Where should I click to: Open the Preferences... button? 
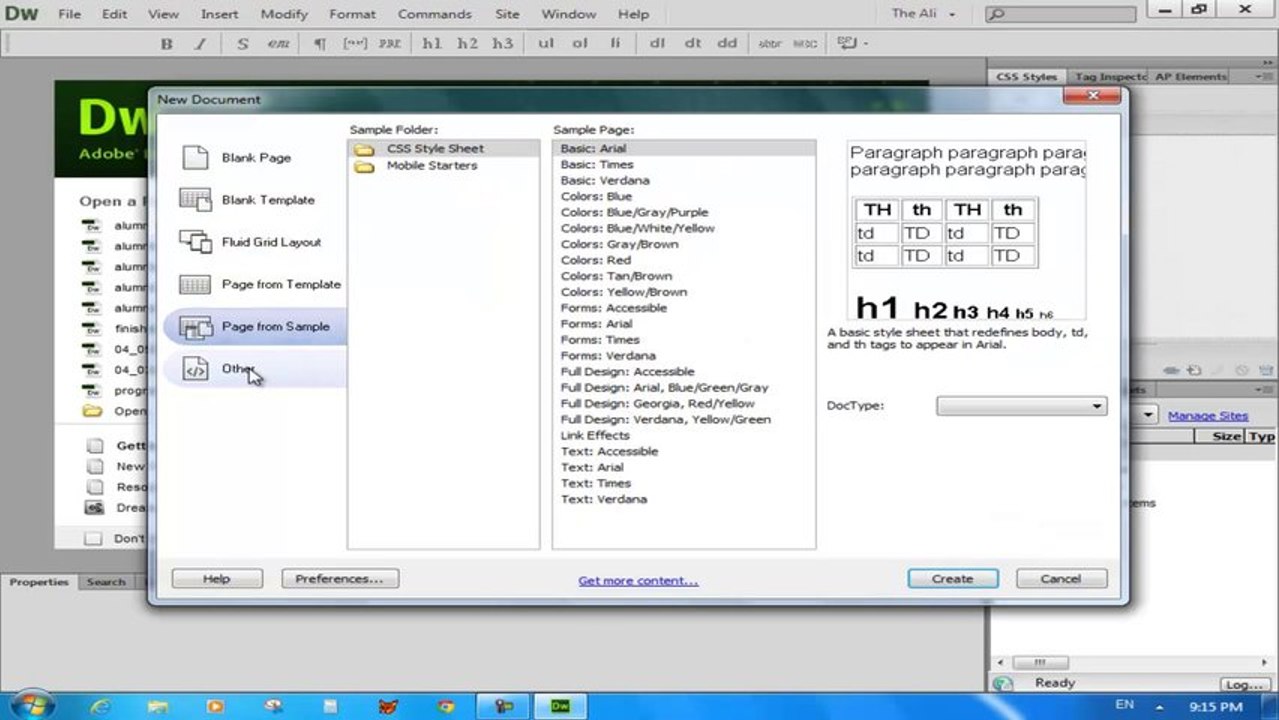(x=340, y=578)
